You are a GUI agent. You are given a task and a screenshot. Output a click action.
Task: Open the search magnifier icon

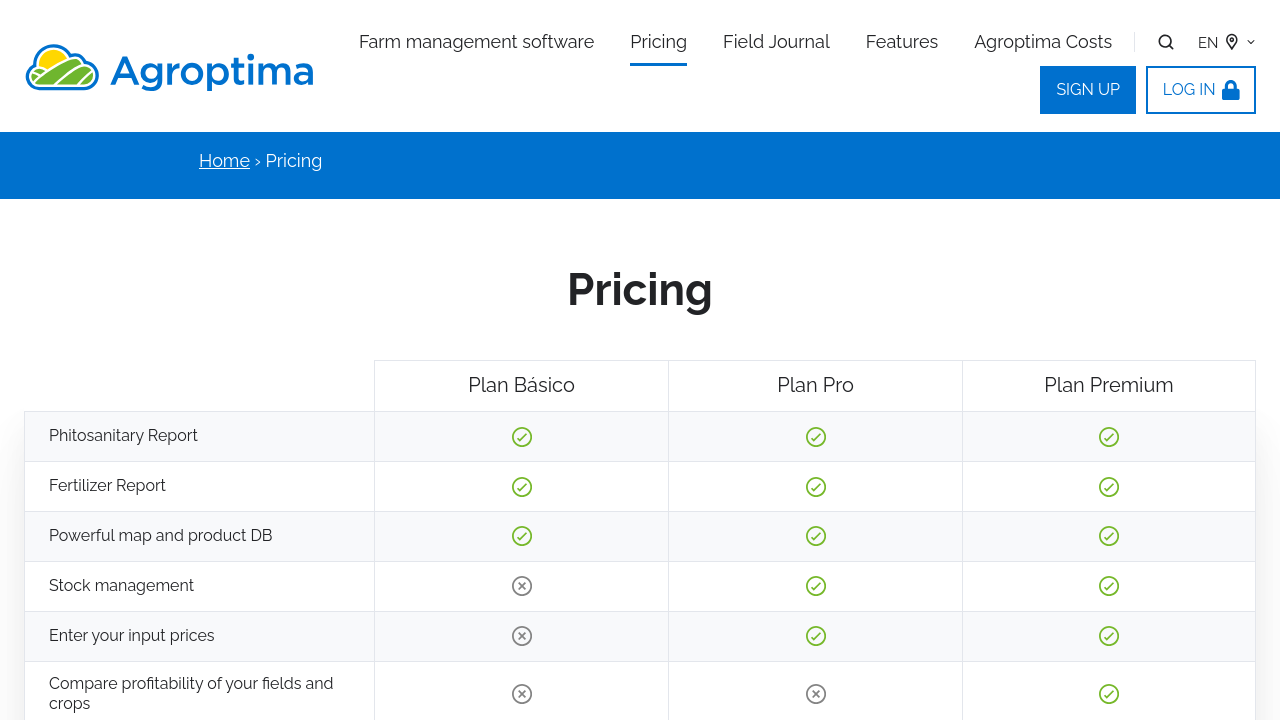[1166, 42]
